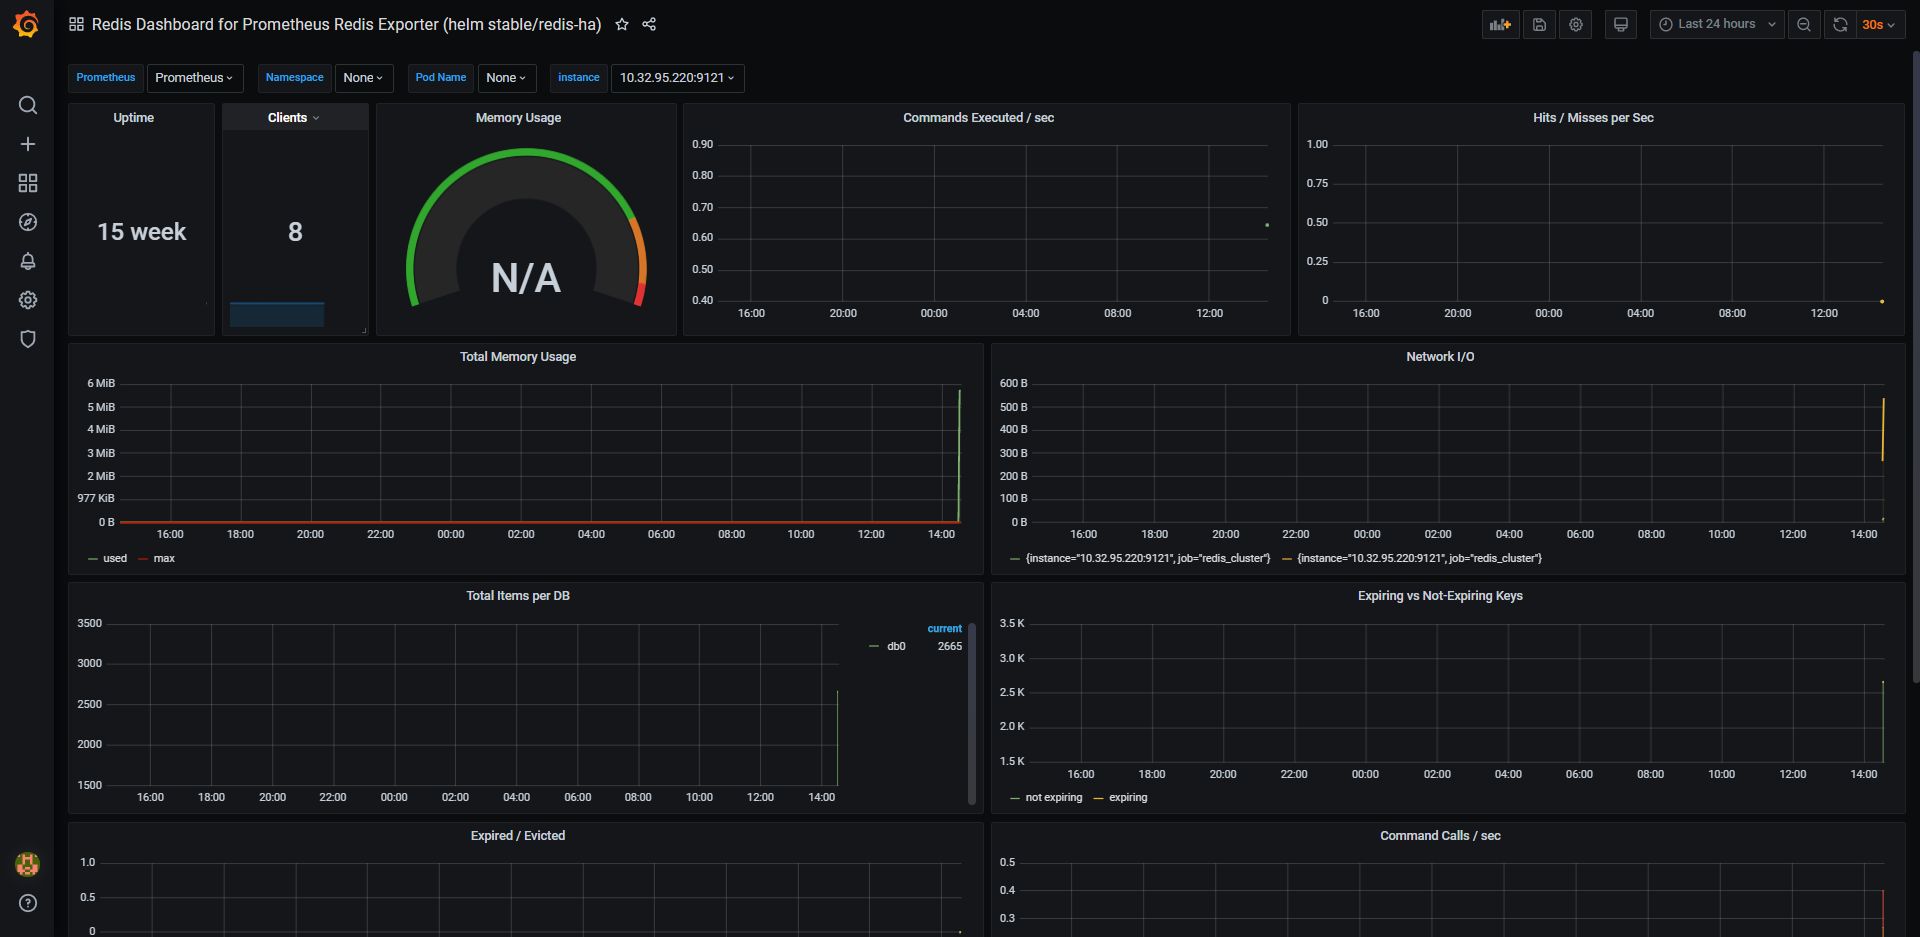Click the Expired / Evicted panel title

[518, 836]
